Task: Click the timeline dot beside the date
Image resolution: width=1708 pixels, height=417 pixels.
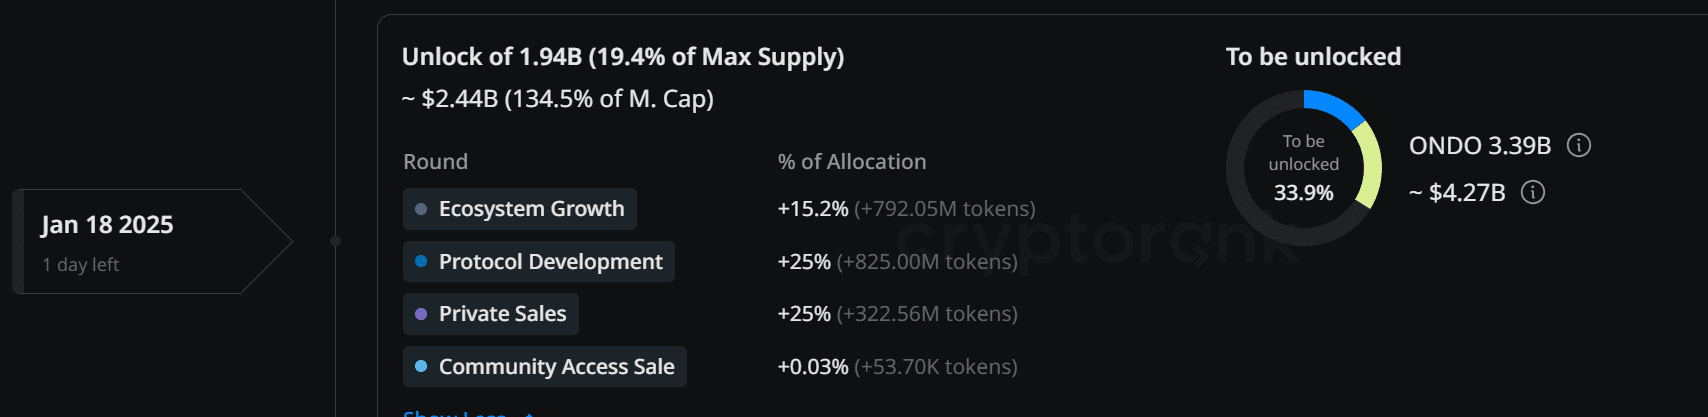Action: click(335, 241)
